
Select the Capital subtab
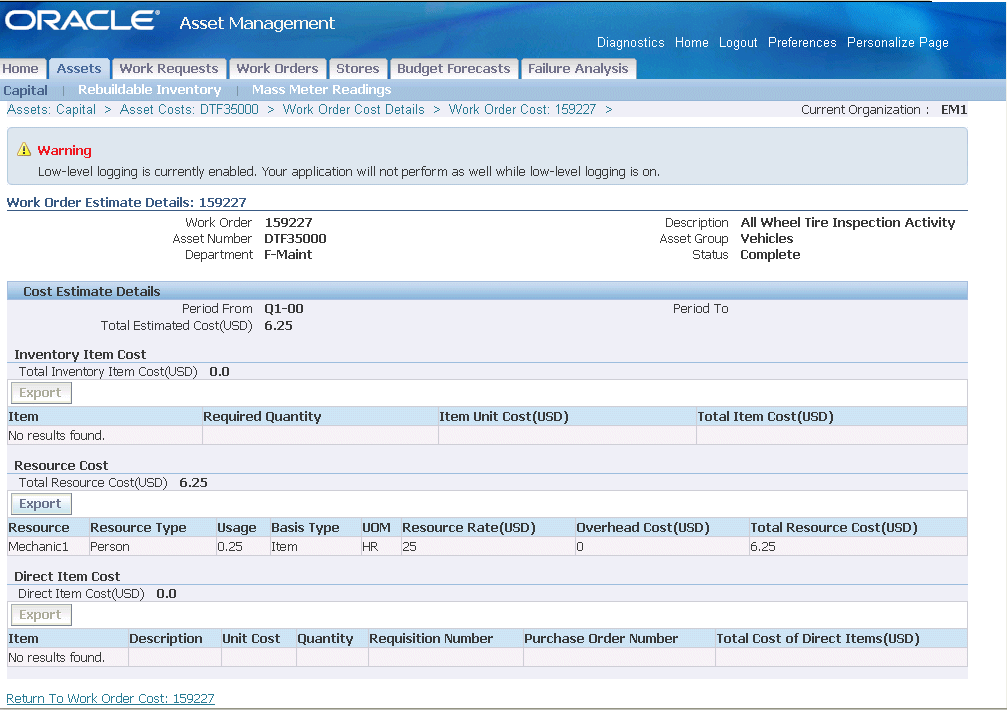click(x=26, y=91)
